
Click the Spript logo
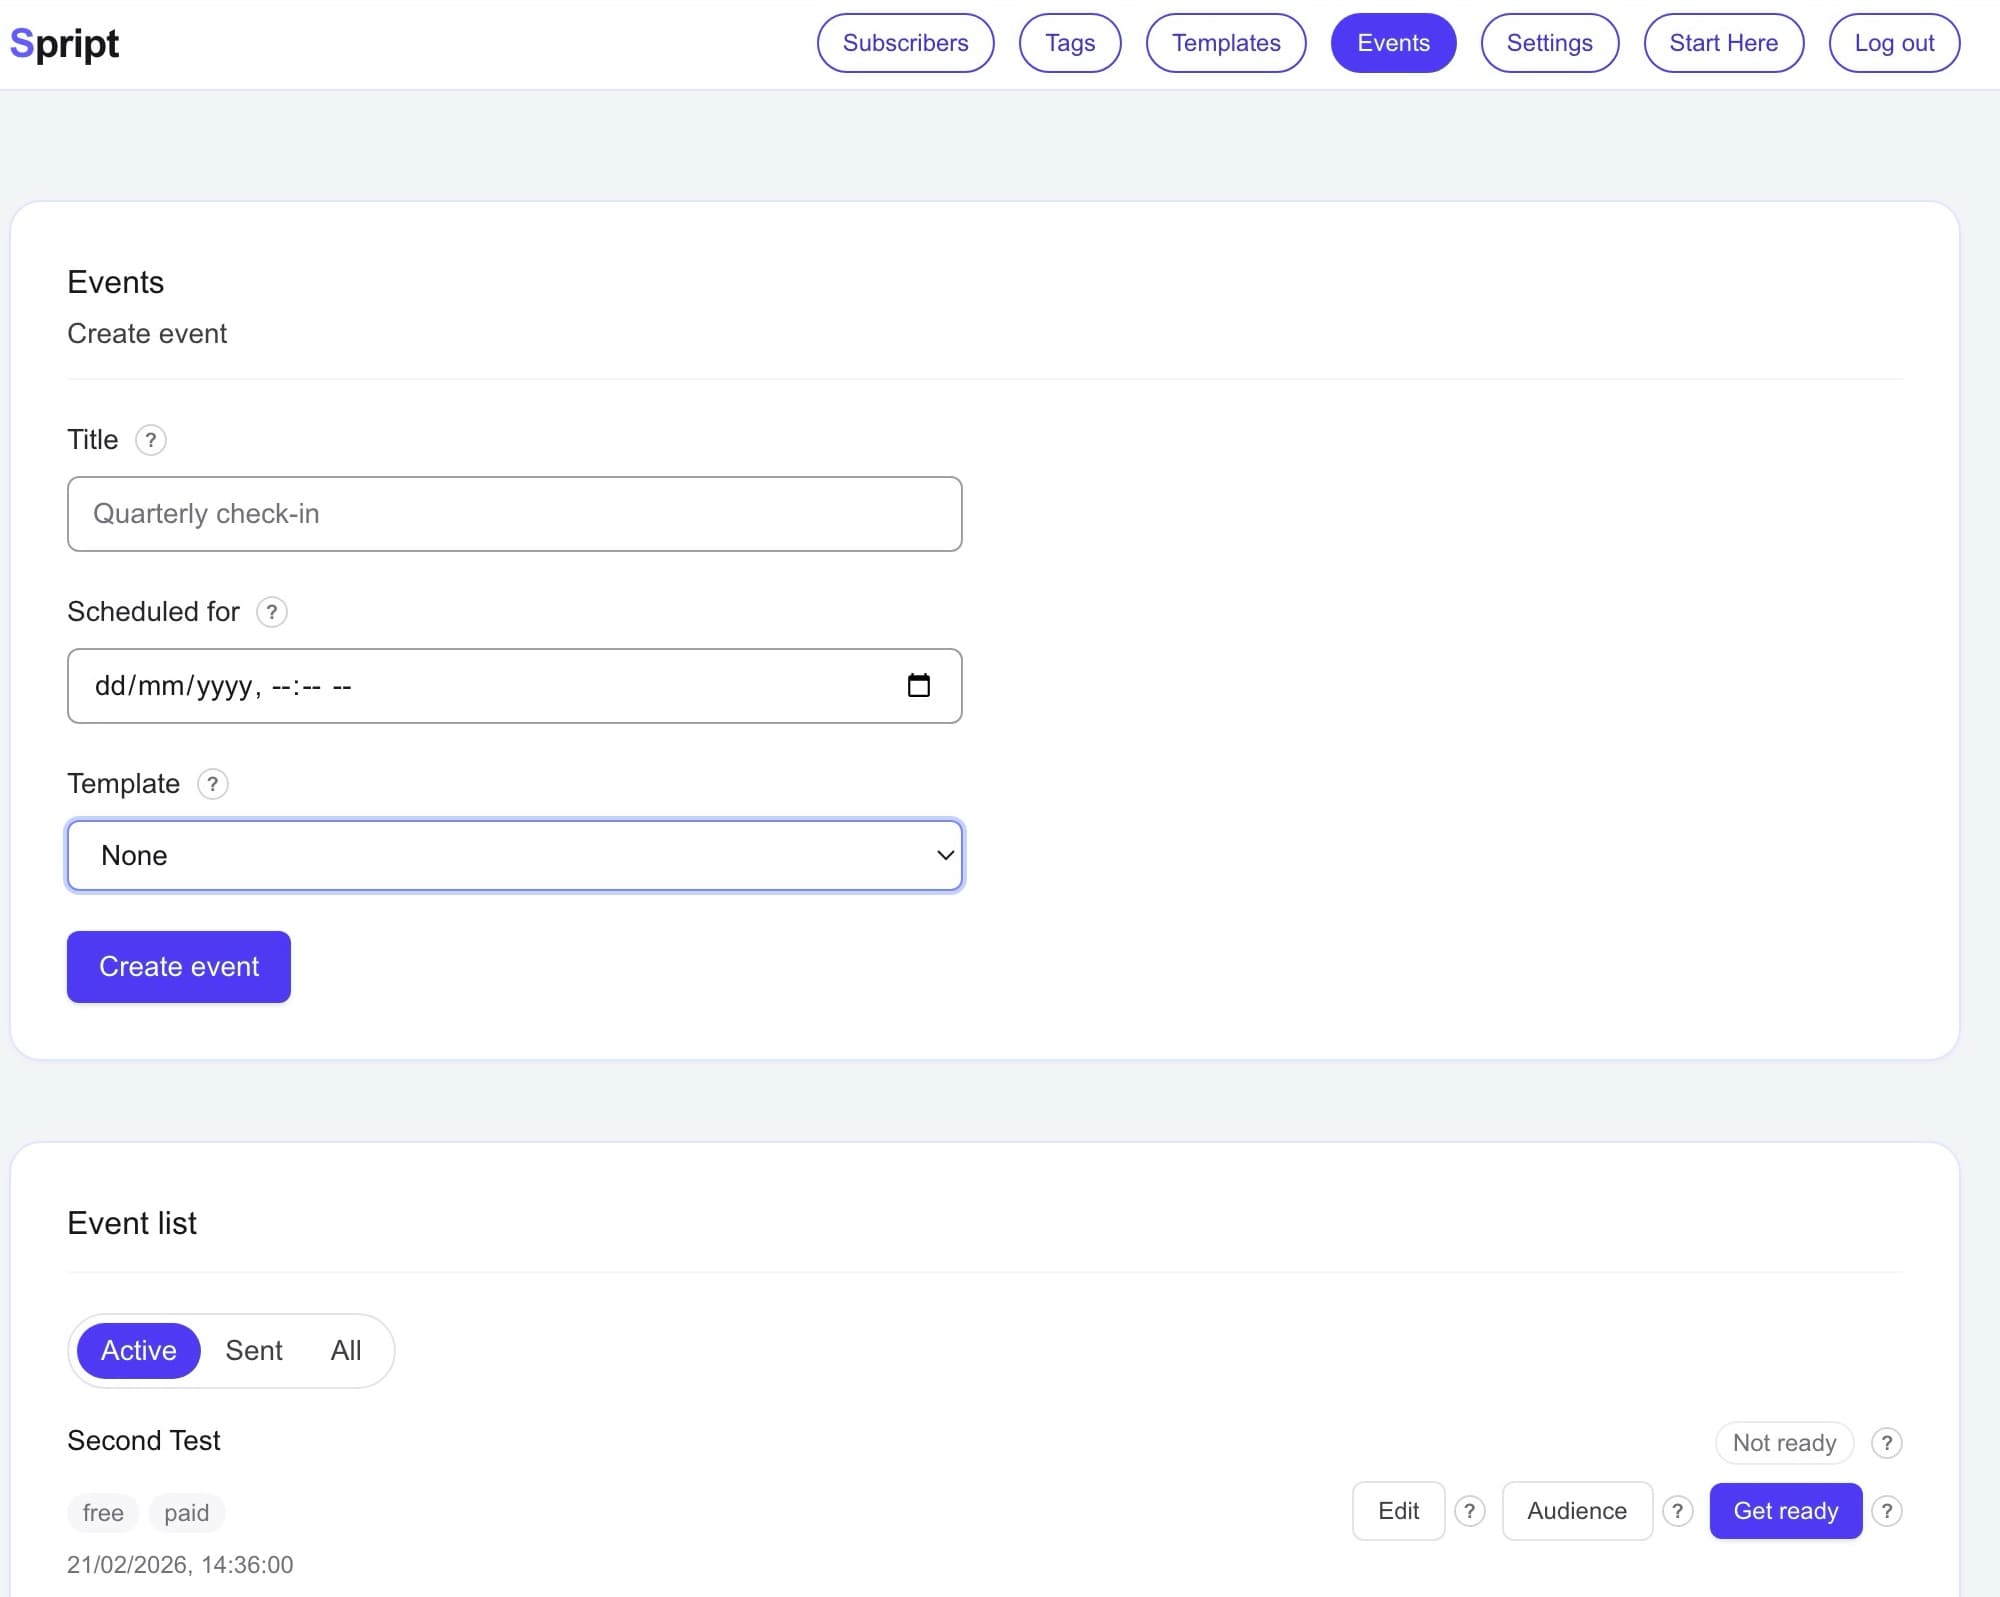[64, 42]
